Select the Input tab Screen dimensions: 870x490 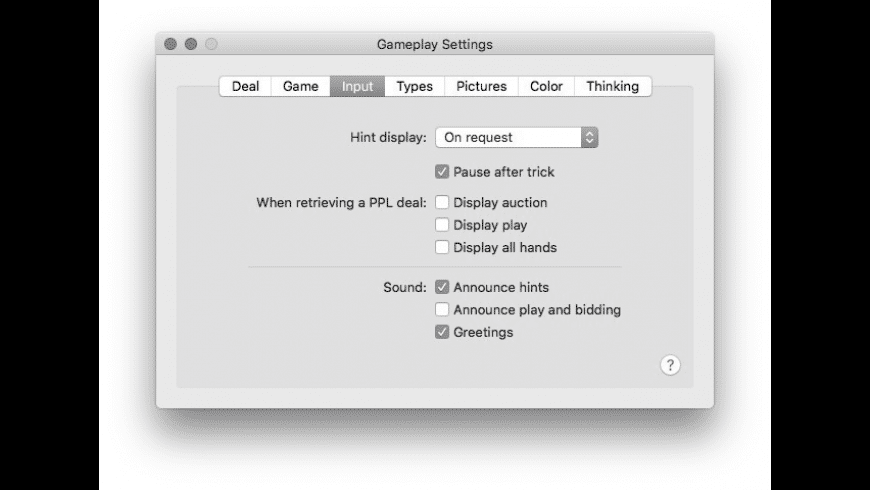tap(357, 86)
